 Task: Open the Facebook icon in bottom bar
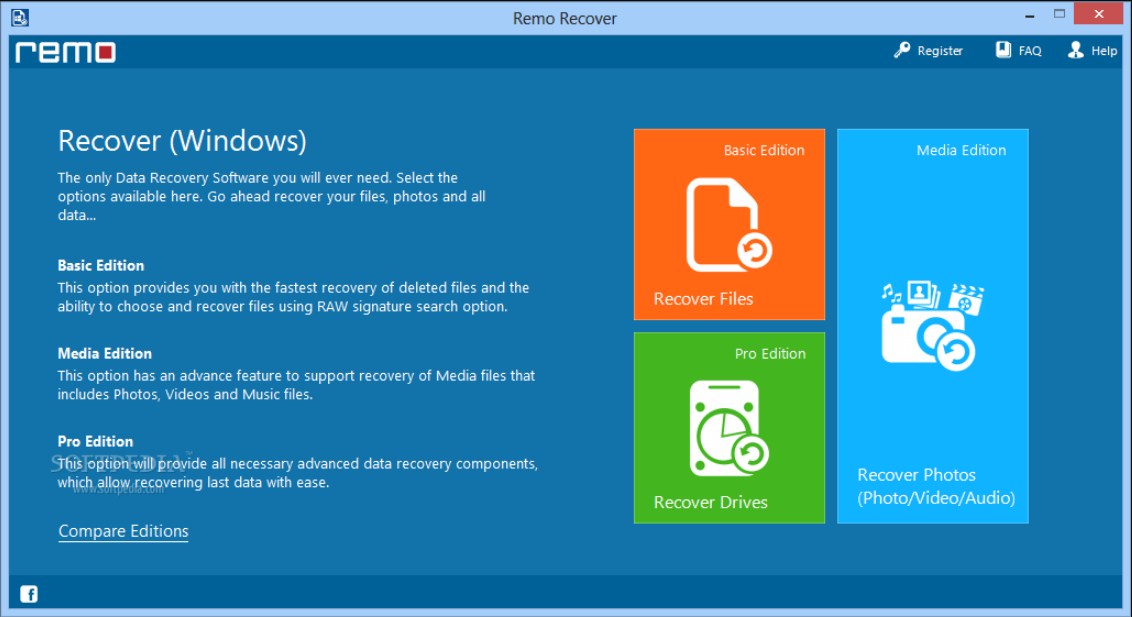coord(29,594)
